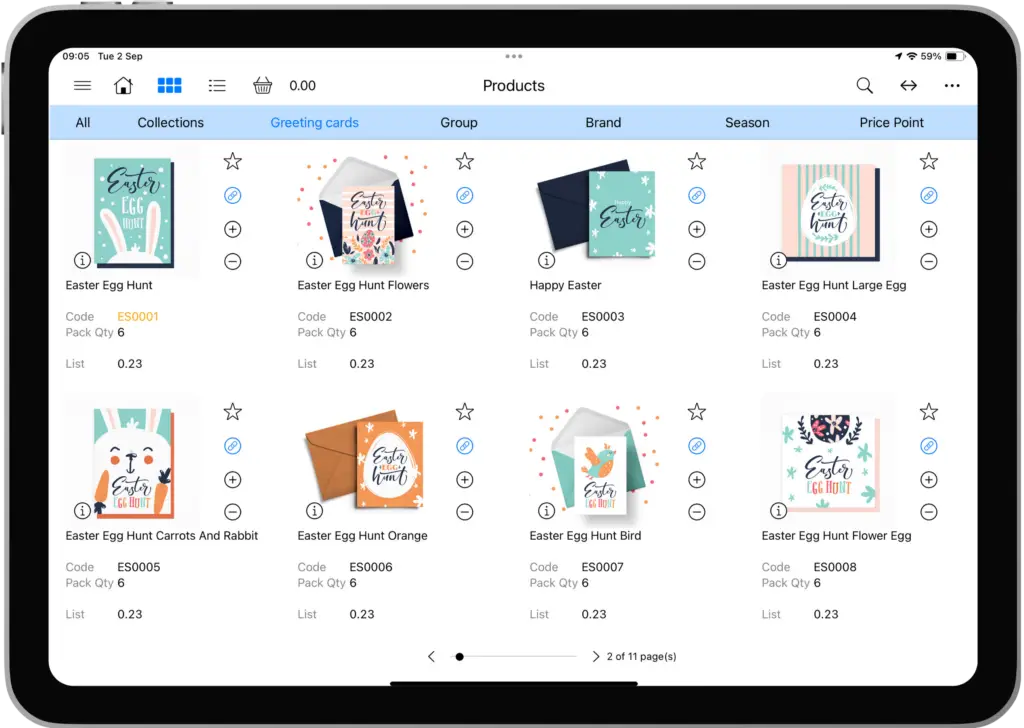Open product search

coord(865,86)
